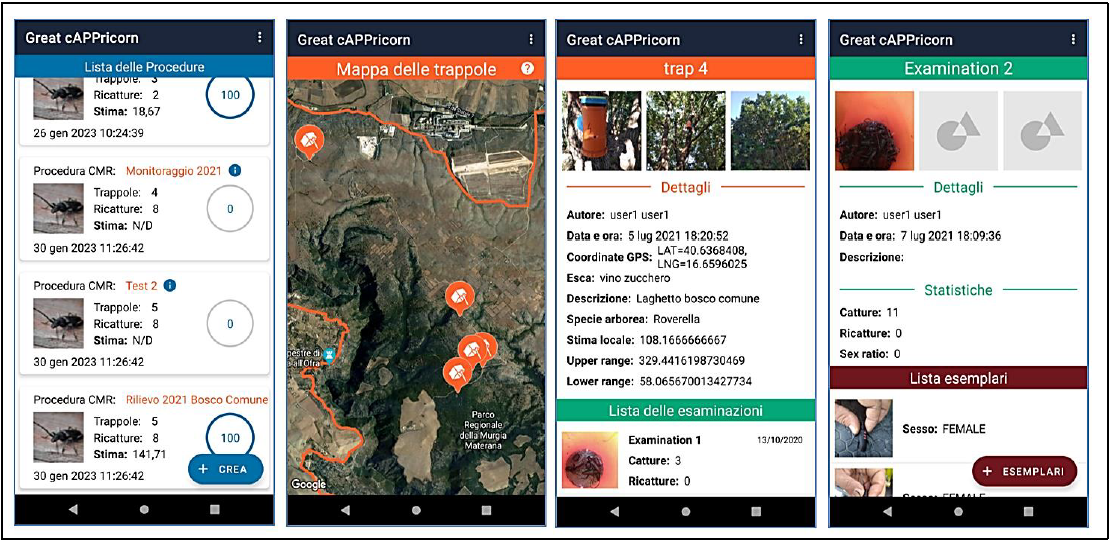1109x541 pixels.
Task: Open the Test 2 procedure link
Action: (141, 286)
